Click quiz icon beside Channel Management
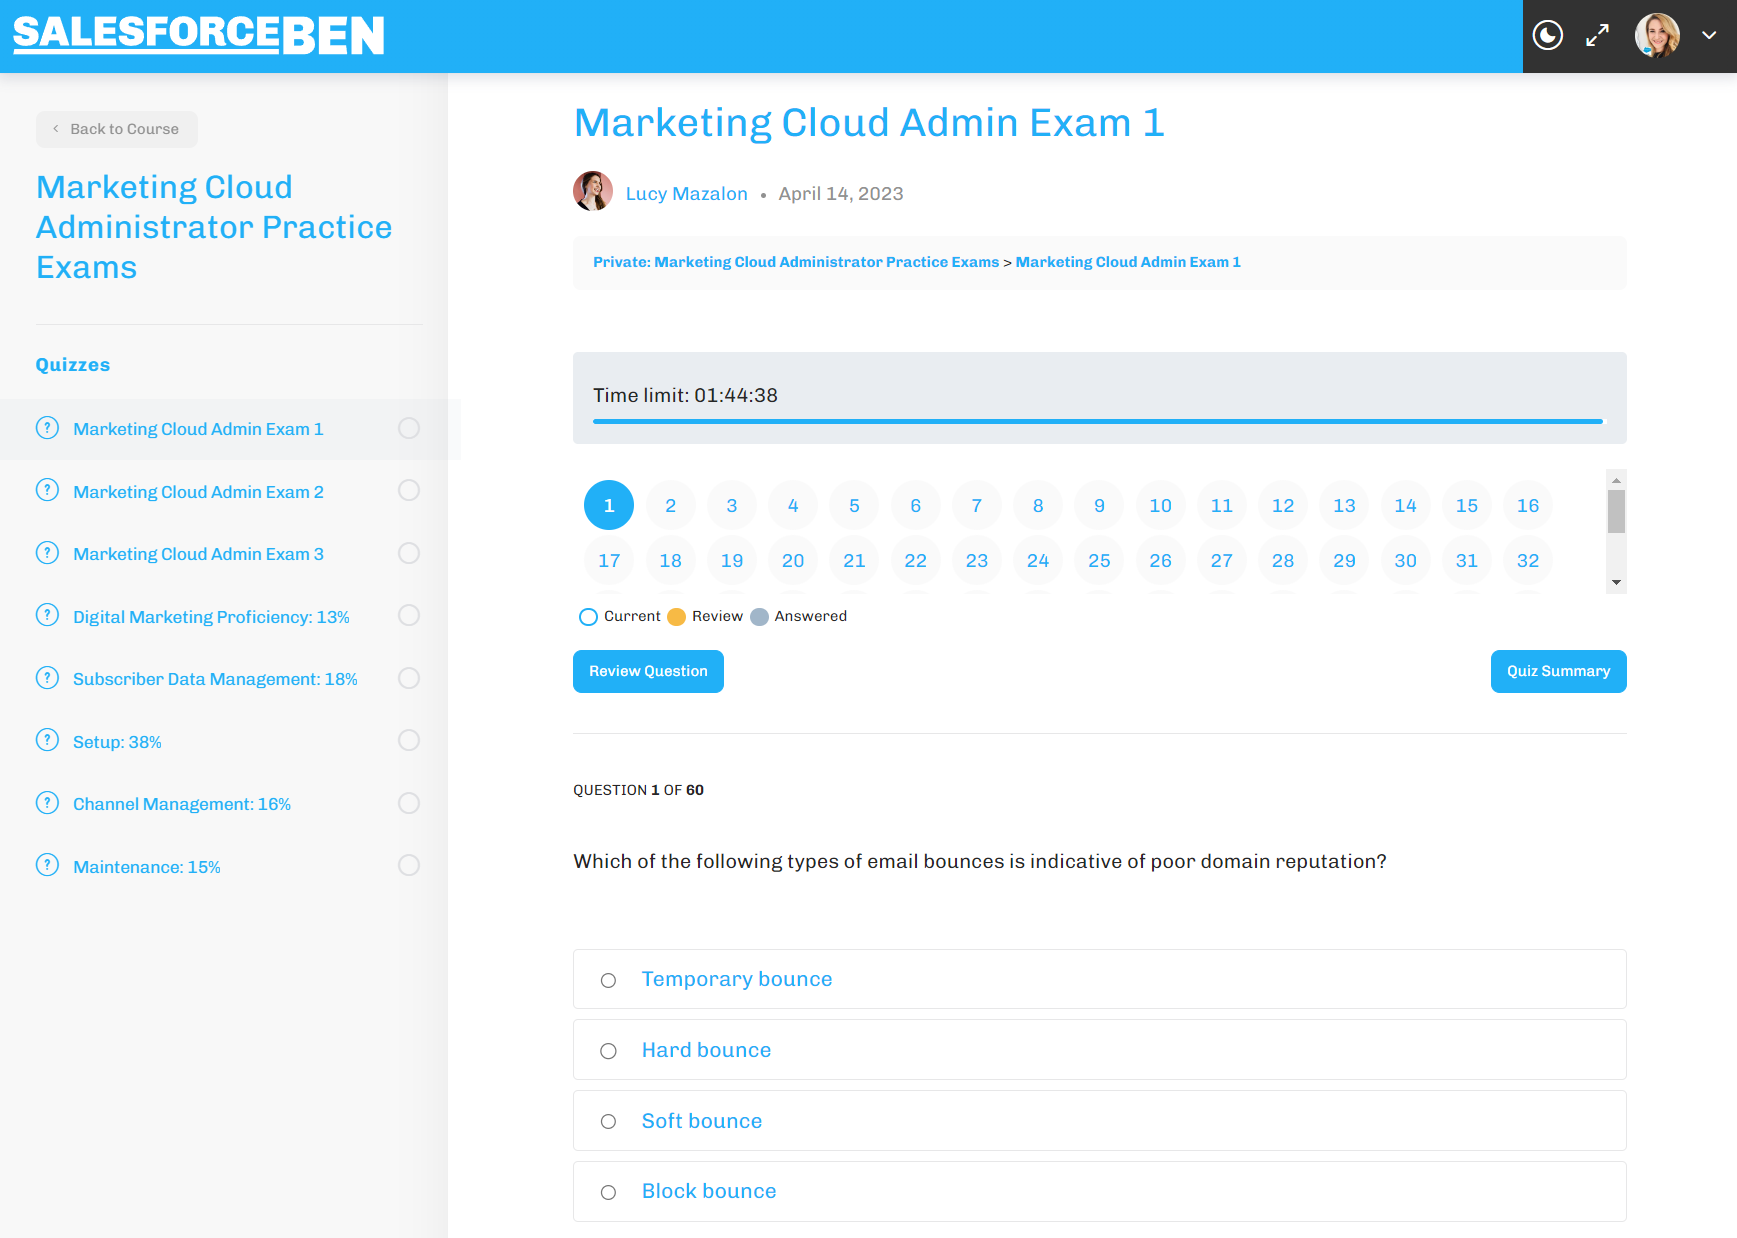The width and height of the screenshot is (1737, 1238). pos(47,803)
